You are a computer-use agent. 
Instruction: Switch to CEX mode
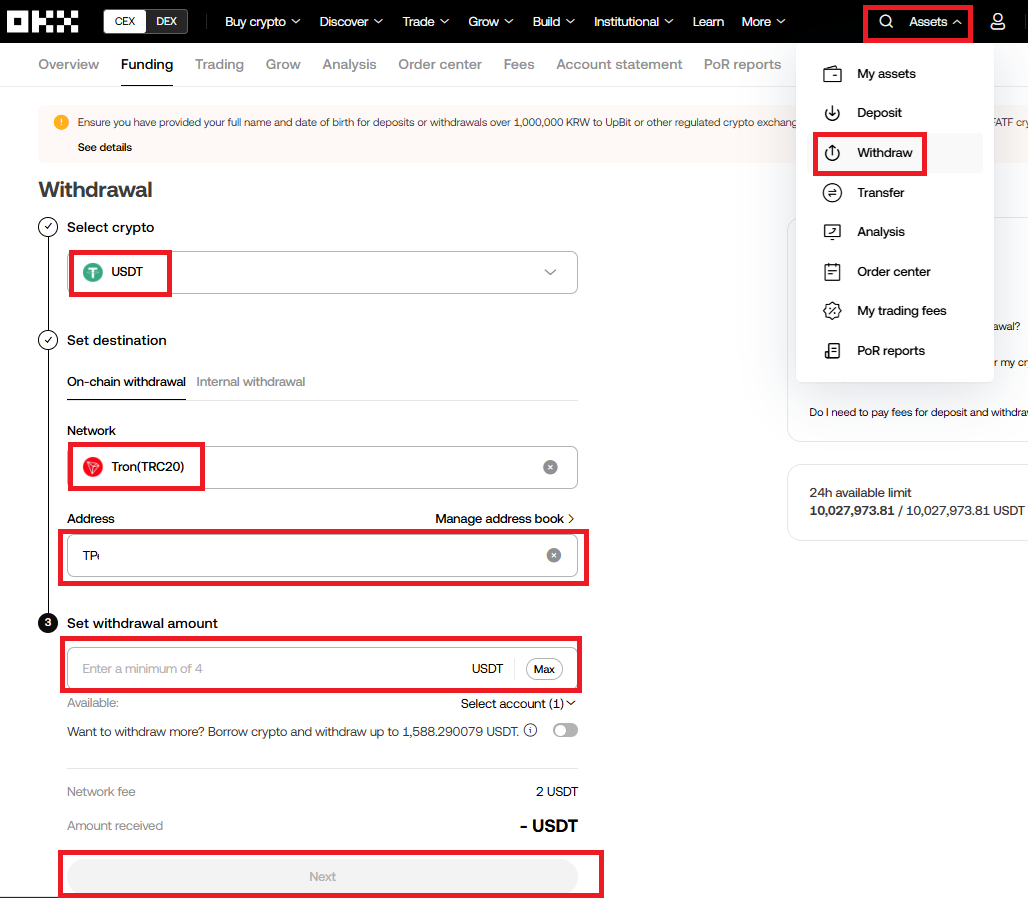125,22
